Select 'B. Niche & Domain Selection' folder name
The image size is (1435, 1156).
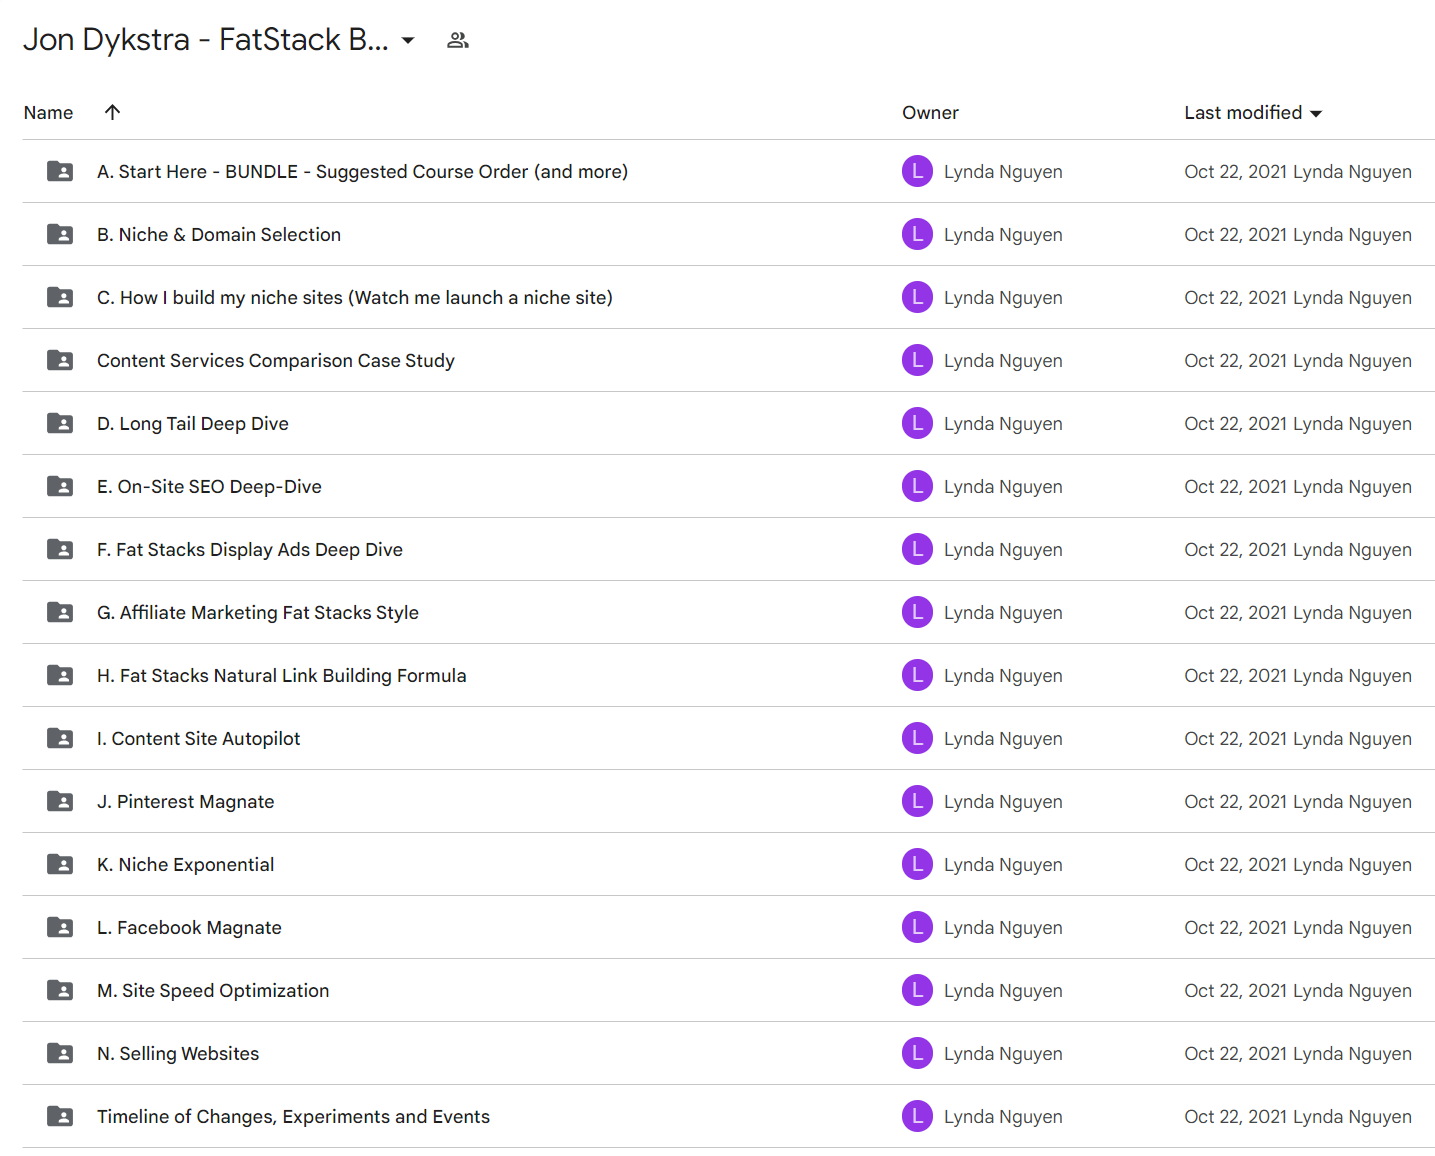pos(219,235)
